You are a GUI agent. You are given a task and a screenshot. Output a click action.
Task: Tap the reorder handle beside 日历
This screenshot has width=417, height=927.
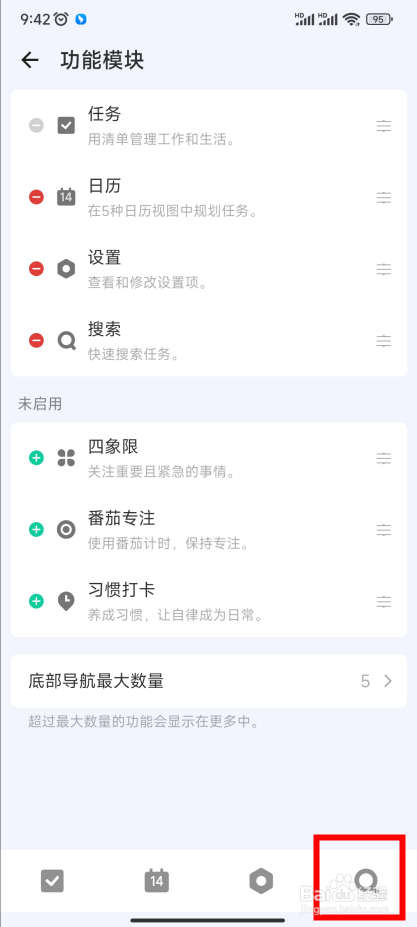tap(384, 197)
